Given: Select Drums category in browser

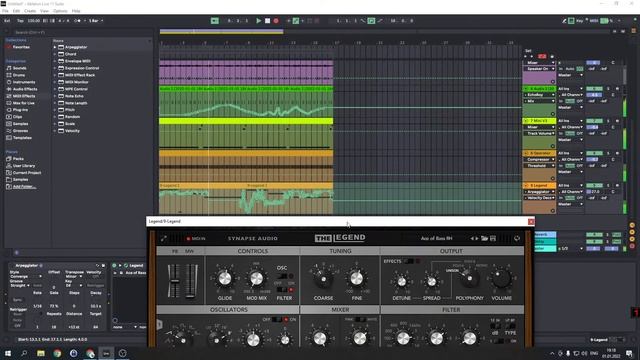Looking at the screenshot, I should [x=19, y=75].
